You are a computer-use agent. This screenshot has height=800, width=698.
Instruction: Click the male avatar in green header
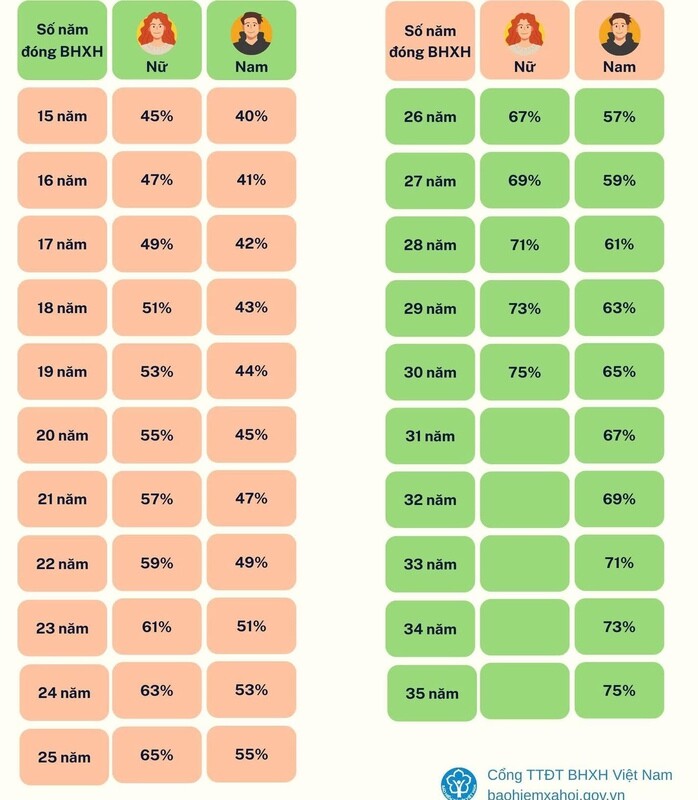pos(251,34)
